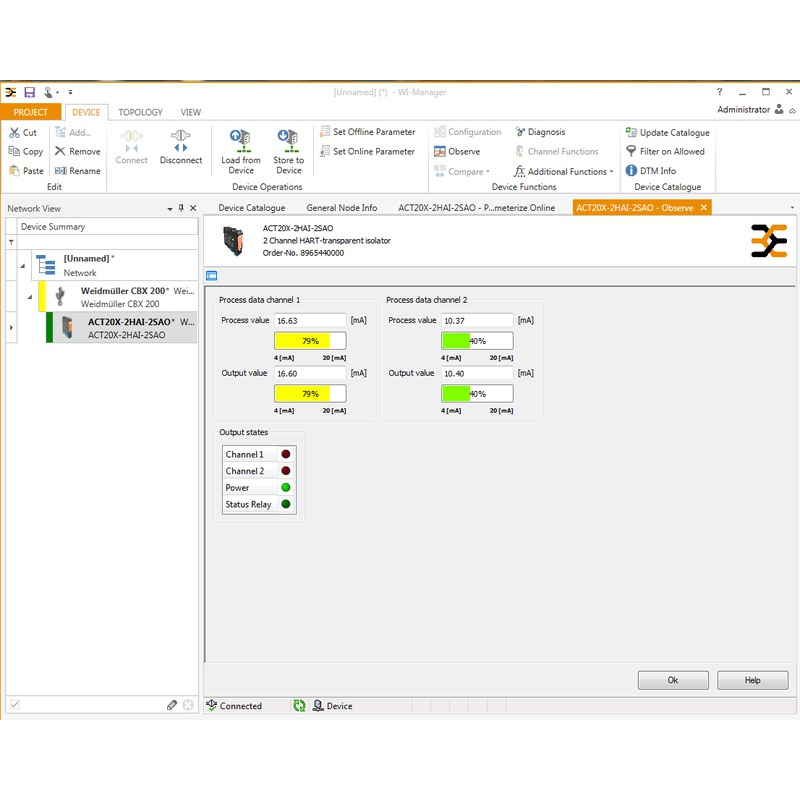
Task: Click the Help button
Action: pyautogui.click(x=753, y=680)
